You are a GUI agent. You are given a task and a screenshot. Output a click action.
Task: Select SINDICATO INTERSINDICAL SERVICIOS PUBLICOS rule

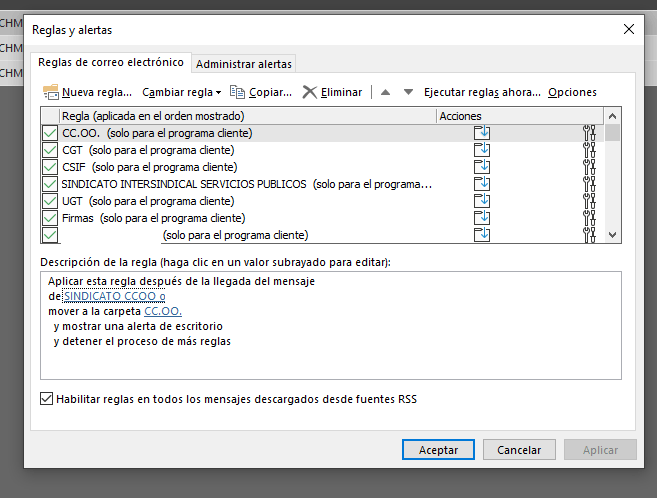247,184
